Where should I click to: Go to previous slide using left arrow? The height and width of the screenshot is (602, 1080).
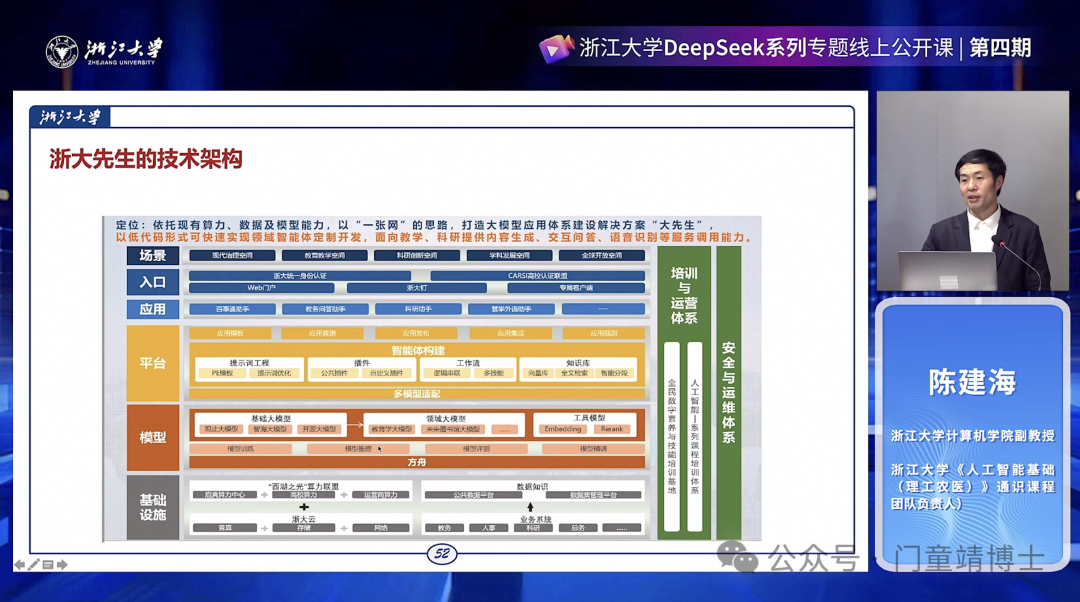[19, 565]
